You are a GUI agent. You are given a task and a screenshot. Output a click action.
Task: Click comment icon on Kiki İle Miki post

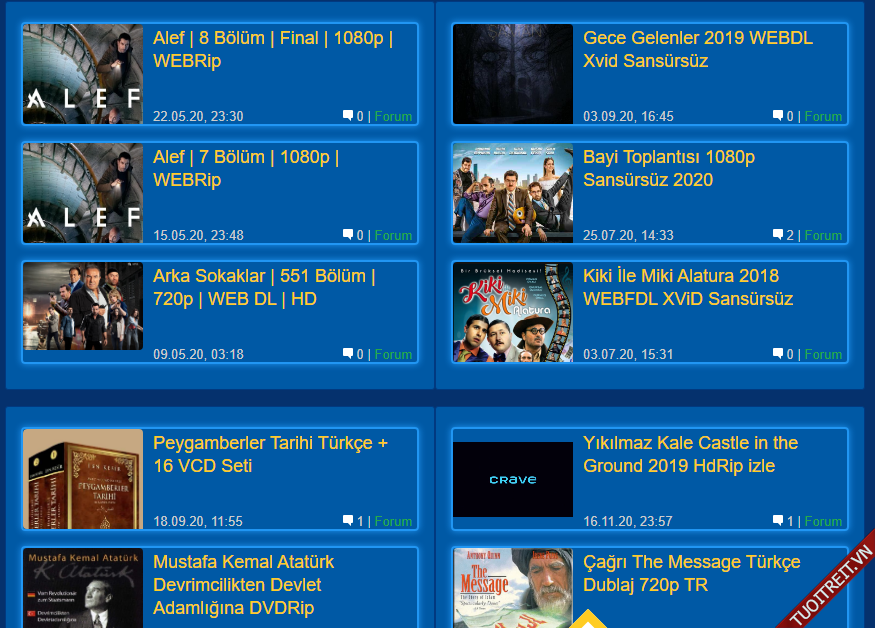(778, 353)
